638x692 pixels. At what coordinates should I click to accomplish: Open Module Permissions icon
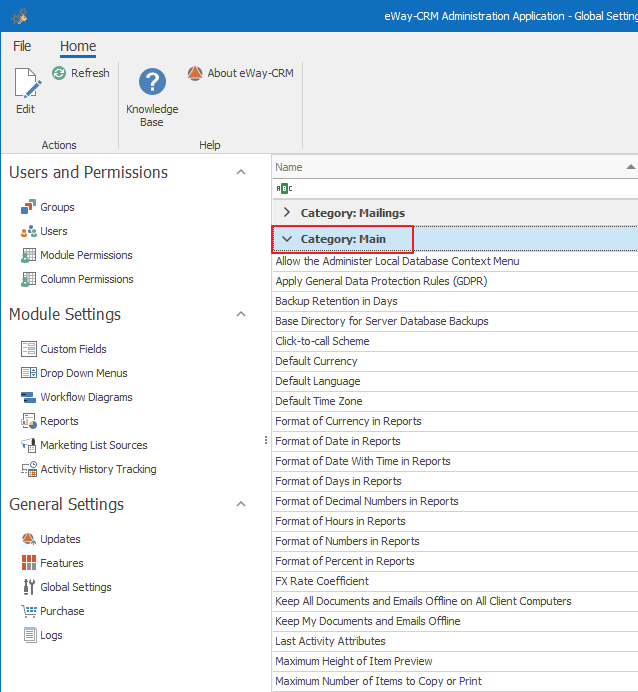(29, 255)
